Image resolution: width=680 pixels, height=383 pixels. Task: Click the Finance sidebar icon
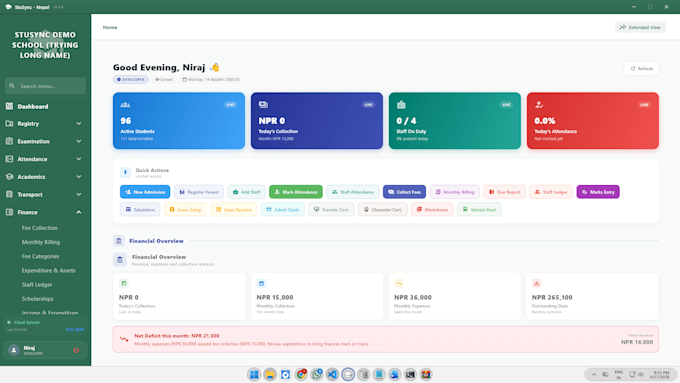pyautogui.click(x=9, y=213)
